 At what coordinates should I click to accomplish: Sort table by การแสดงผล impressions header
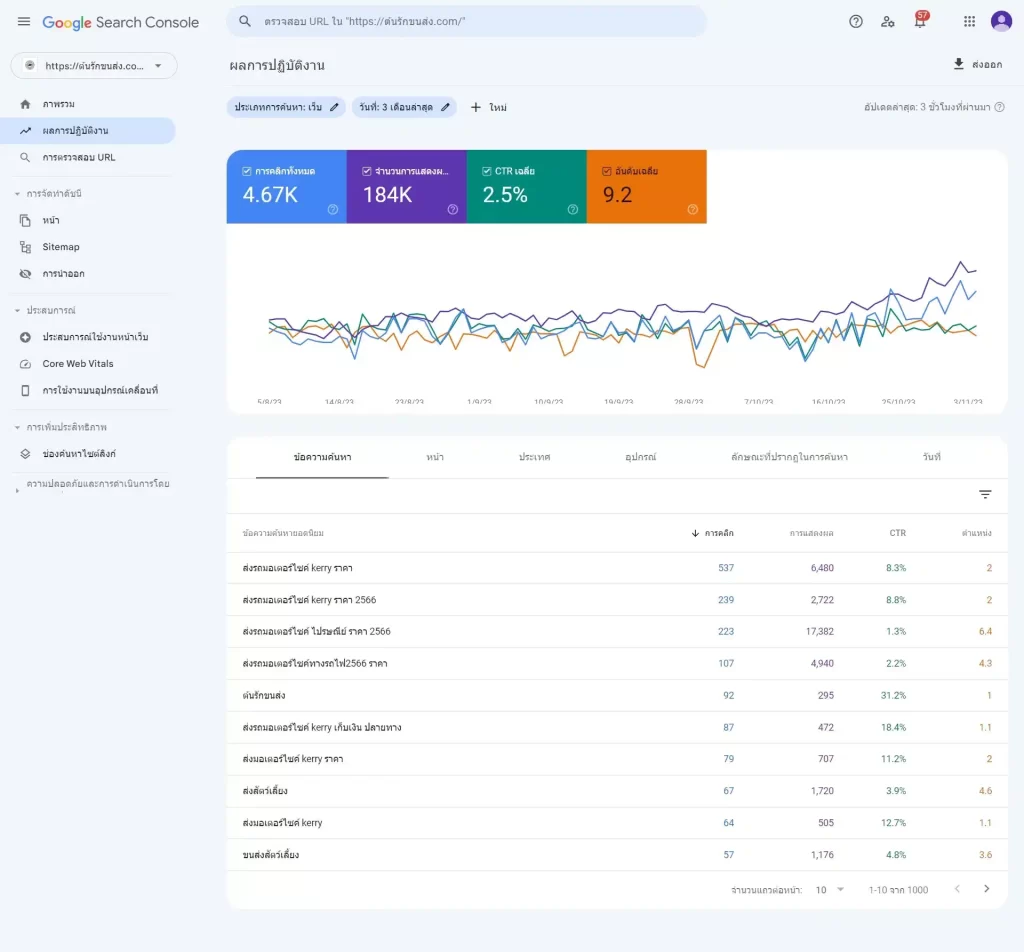[811, 533]
